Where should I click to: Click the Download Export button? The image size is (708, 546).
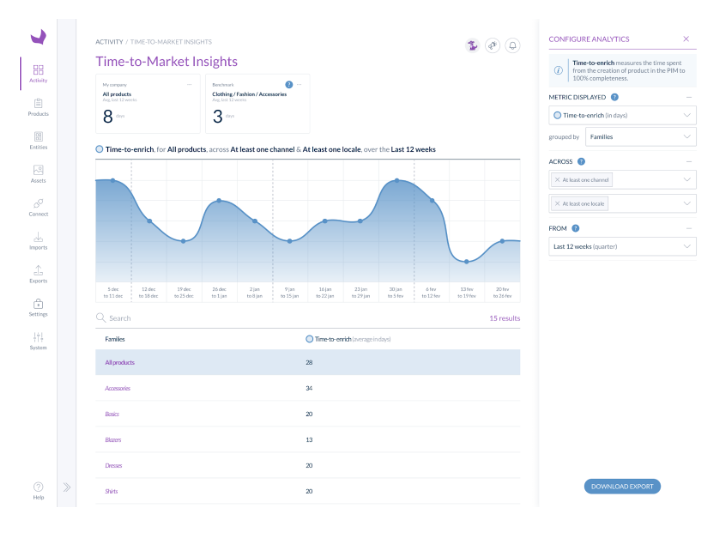622,487
